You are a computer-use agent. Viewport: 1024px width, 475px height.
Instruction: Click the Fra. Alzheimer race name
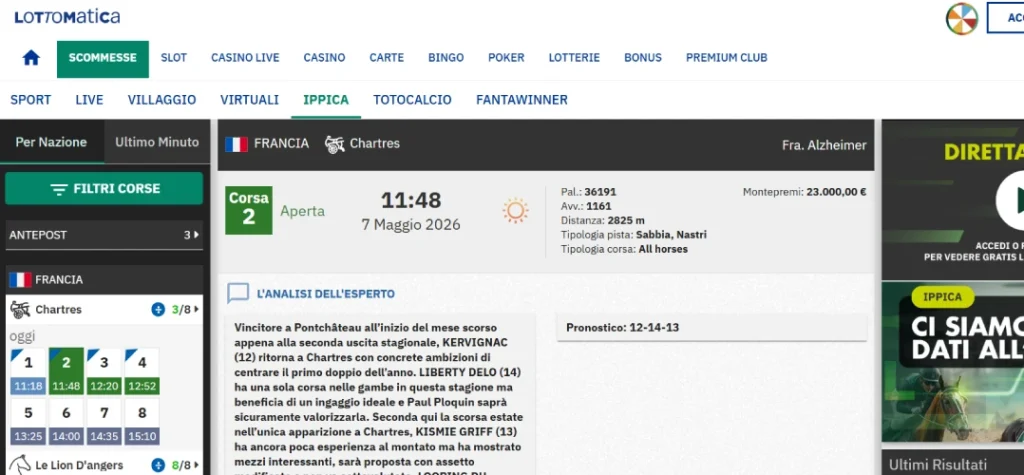point(824,145)
